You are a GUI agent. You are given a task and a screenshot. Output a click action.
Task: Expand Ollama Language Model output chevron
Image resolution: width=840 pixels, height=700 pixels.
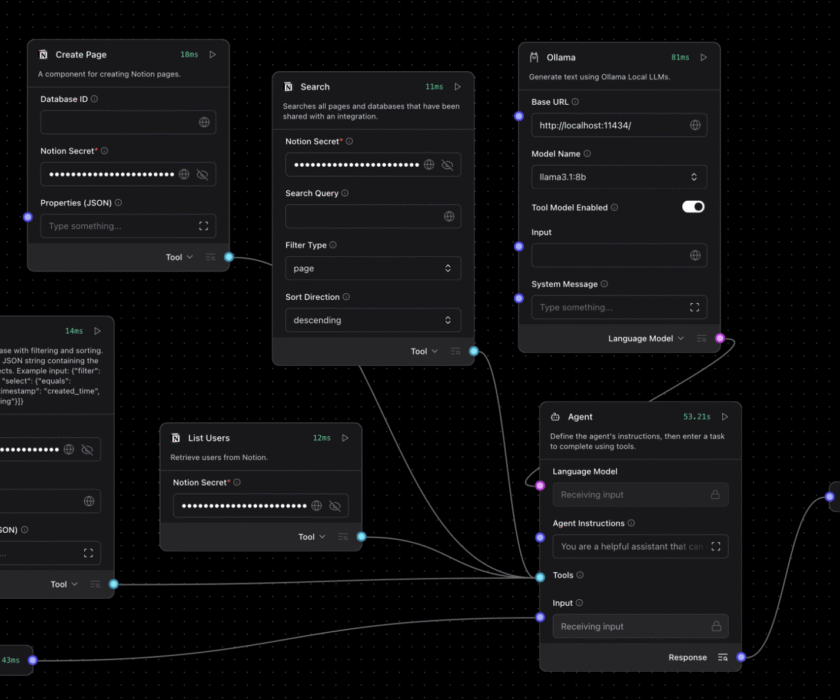pyautogui.click(x=681, y=338)
